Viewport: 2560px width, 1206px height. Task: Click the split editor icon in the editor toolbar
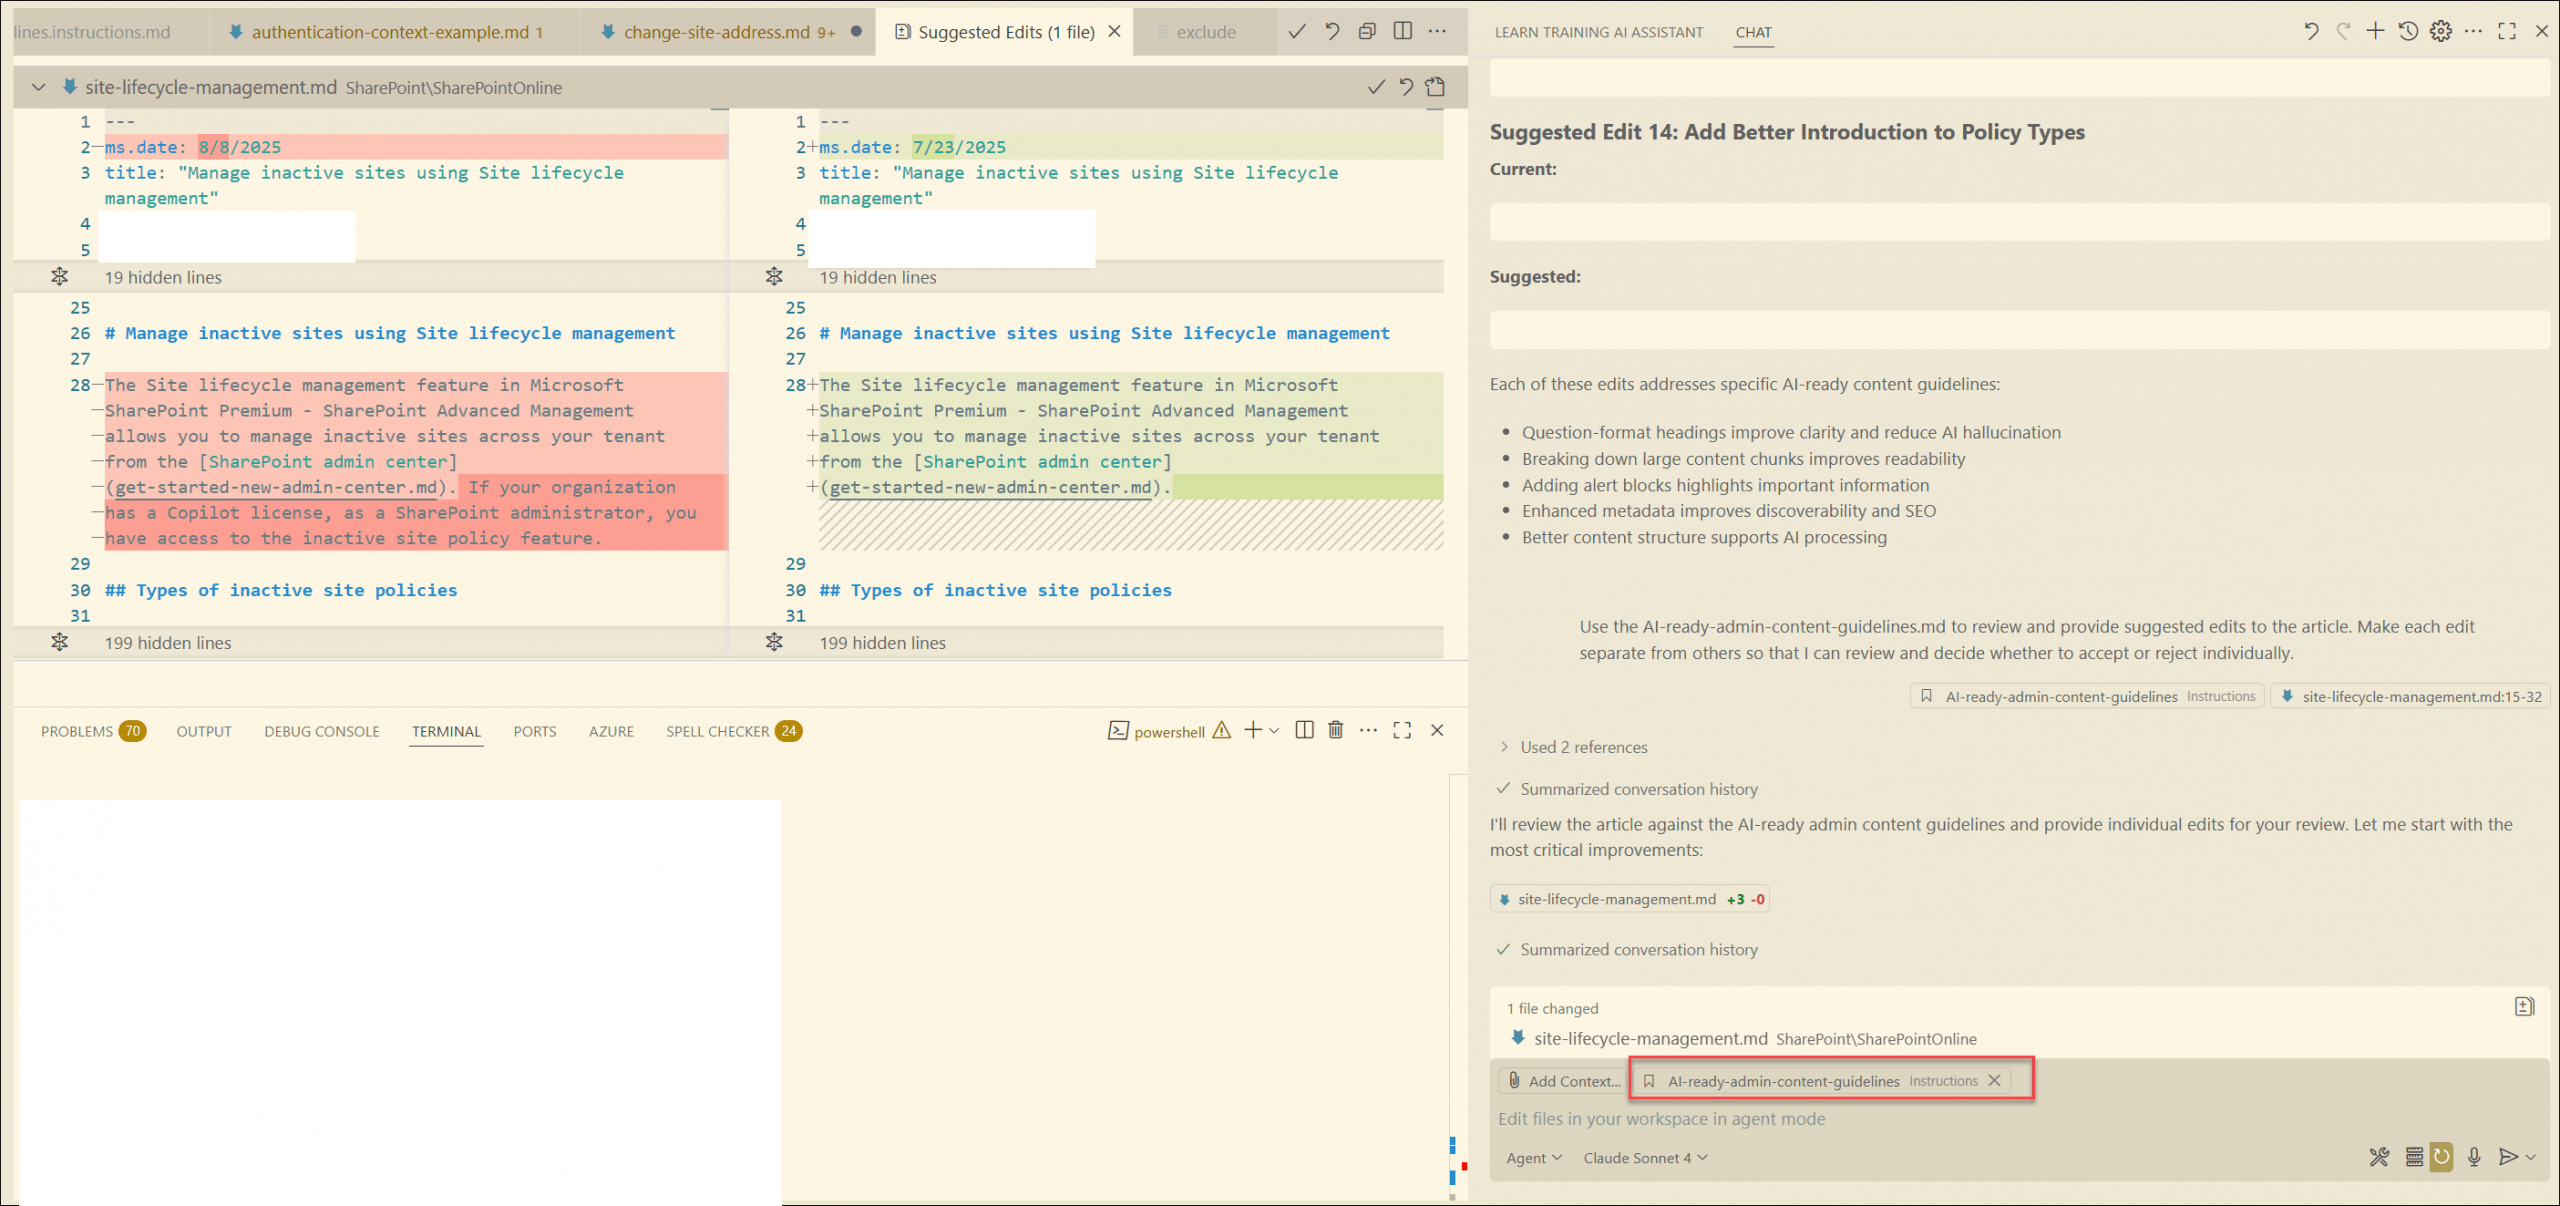[1403, 31]
